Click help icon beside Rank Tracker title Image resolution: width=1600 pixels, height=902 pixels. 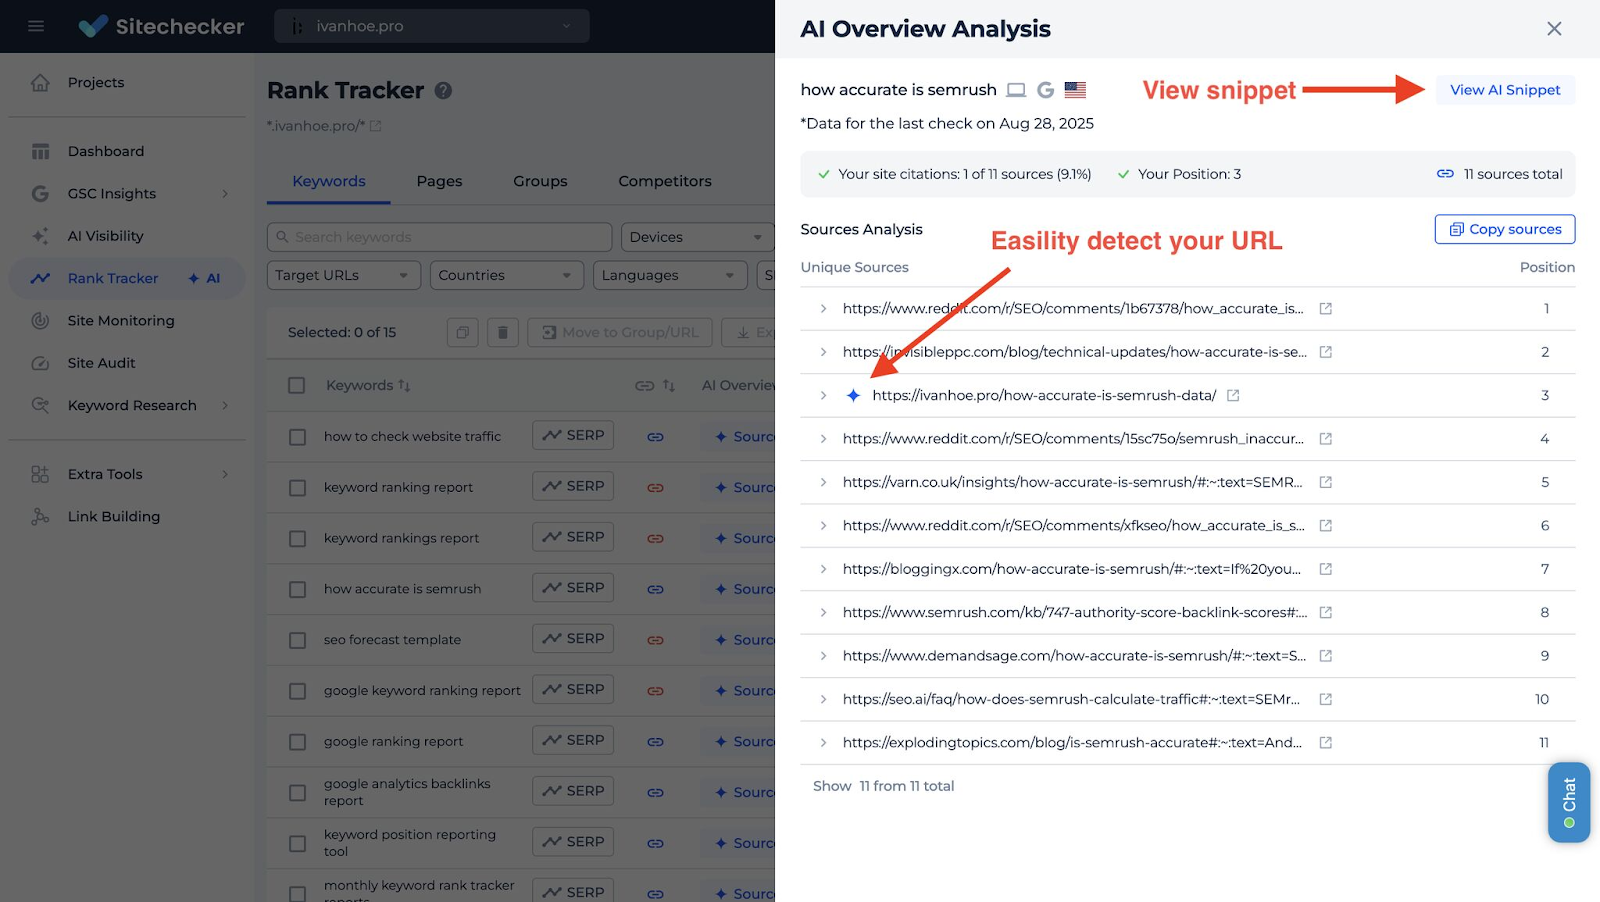(443, 91)
